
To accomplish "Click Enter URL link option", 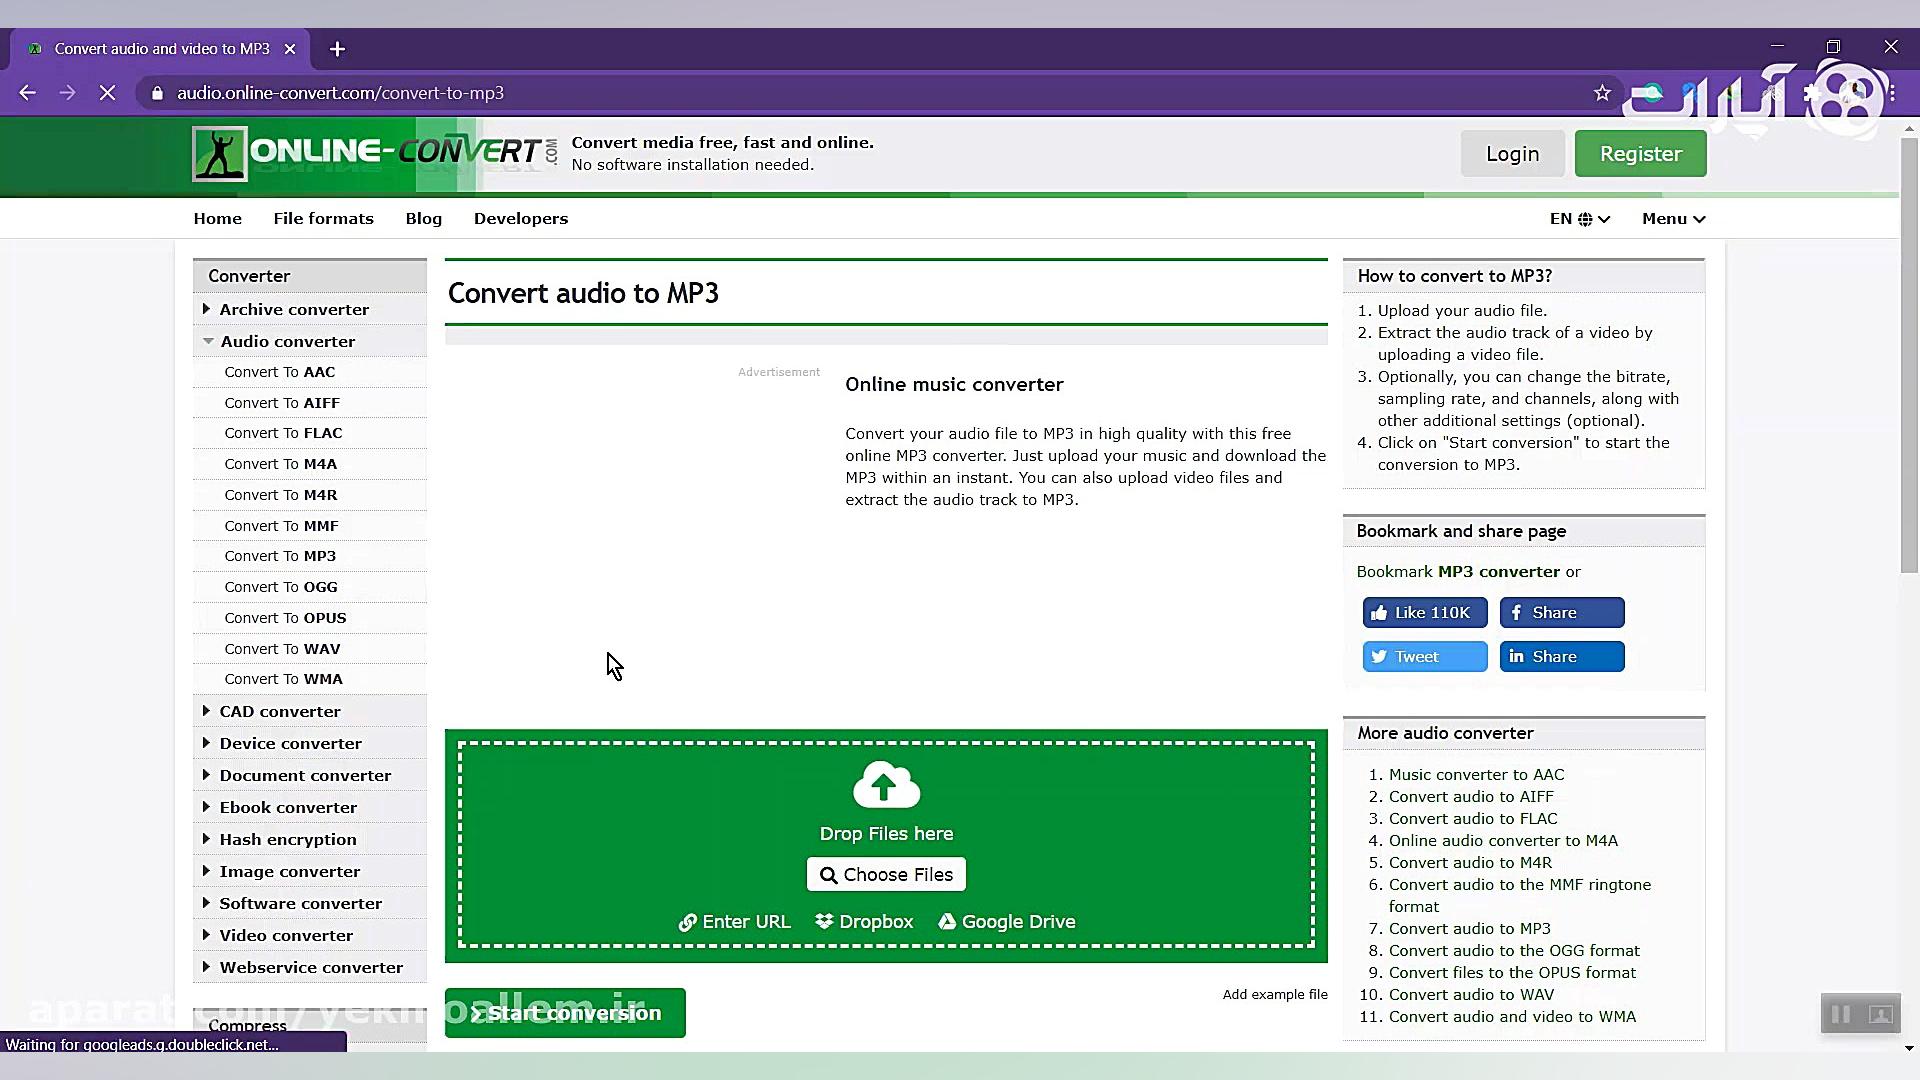I will [x=734, y=922].
